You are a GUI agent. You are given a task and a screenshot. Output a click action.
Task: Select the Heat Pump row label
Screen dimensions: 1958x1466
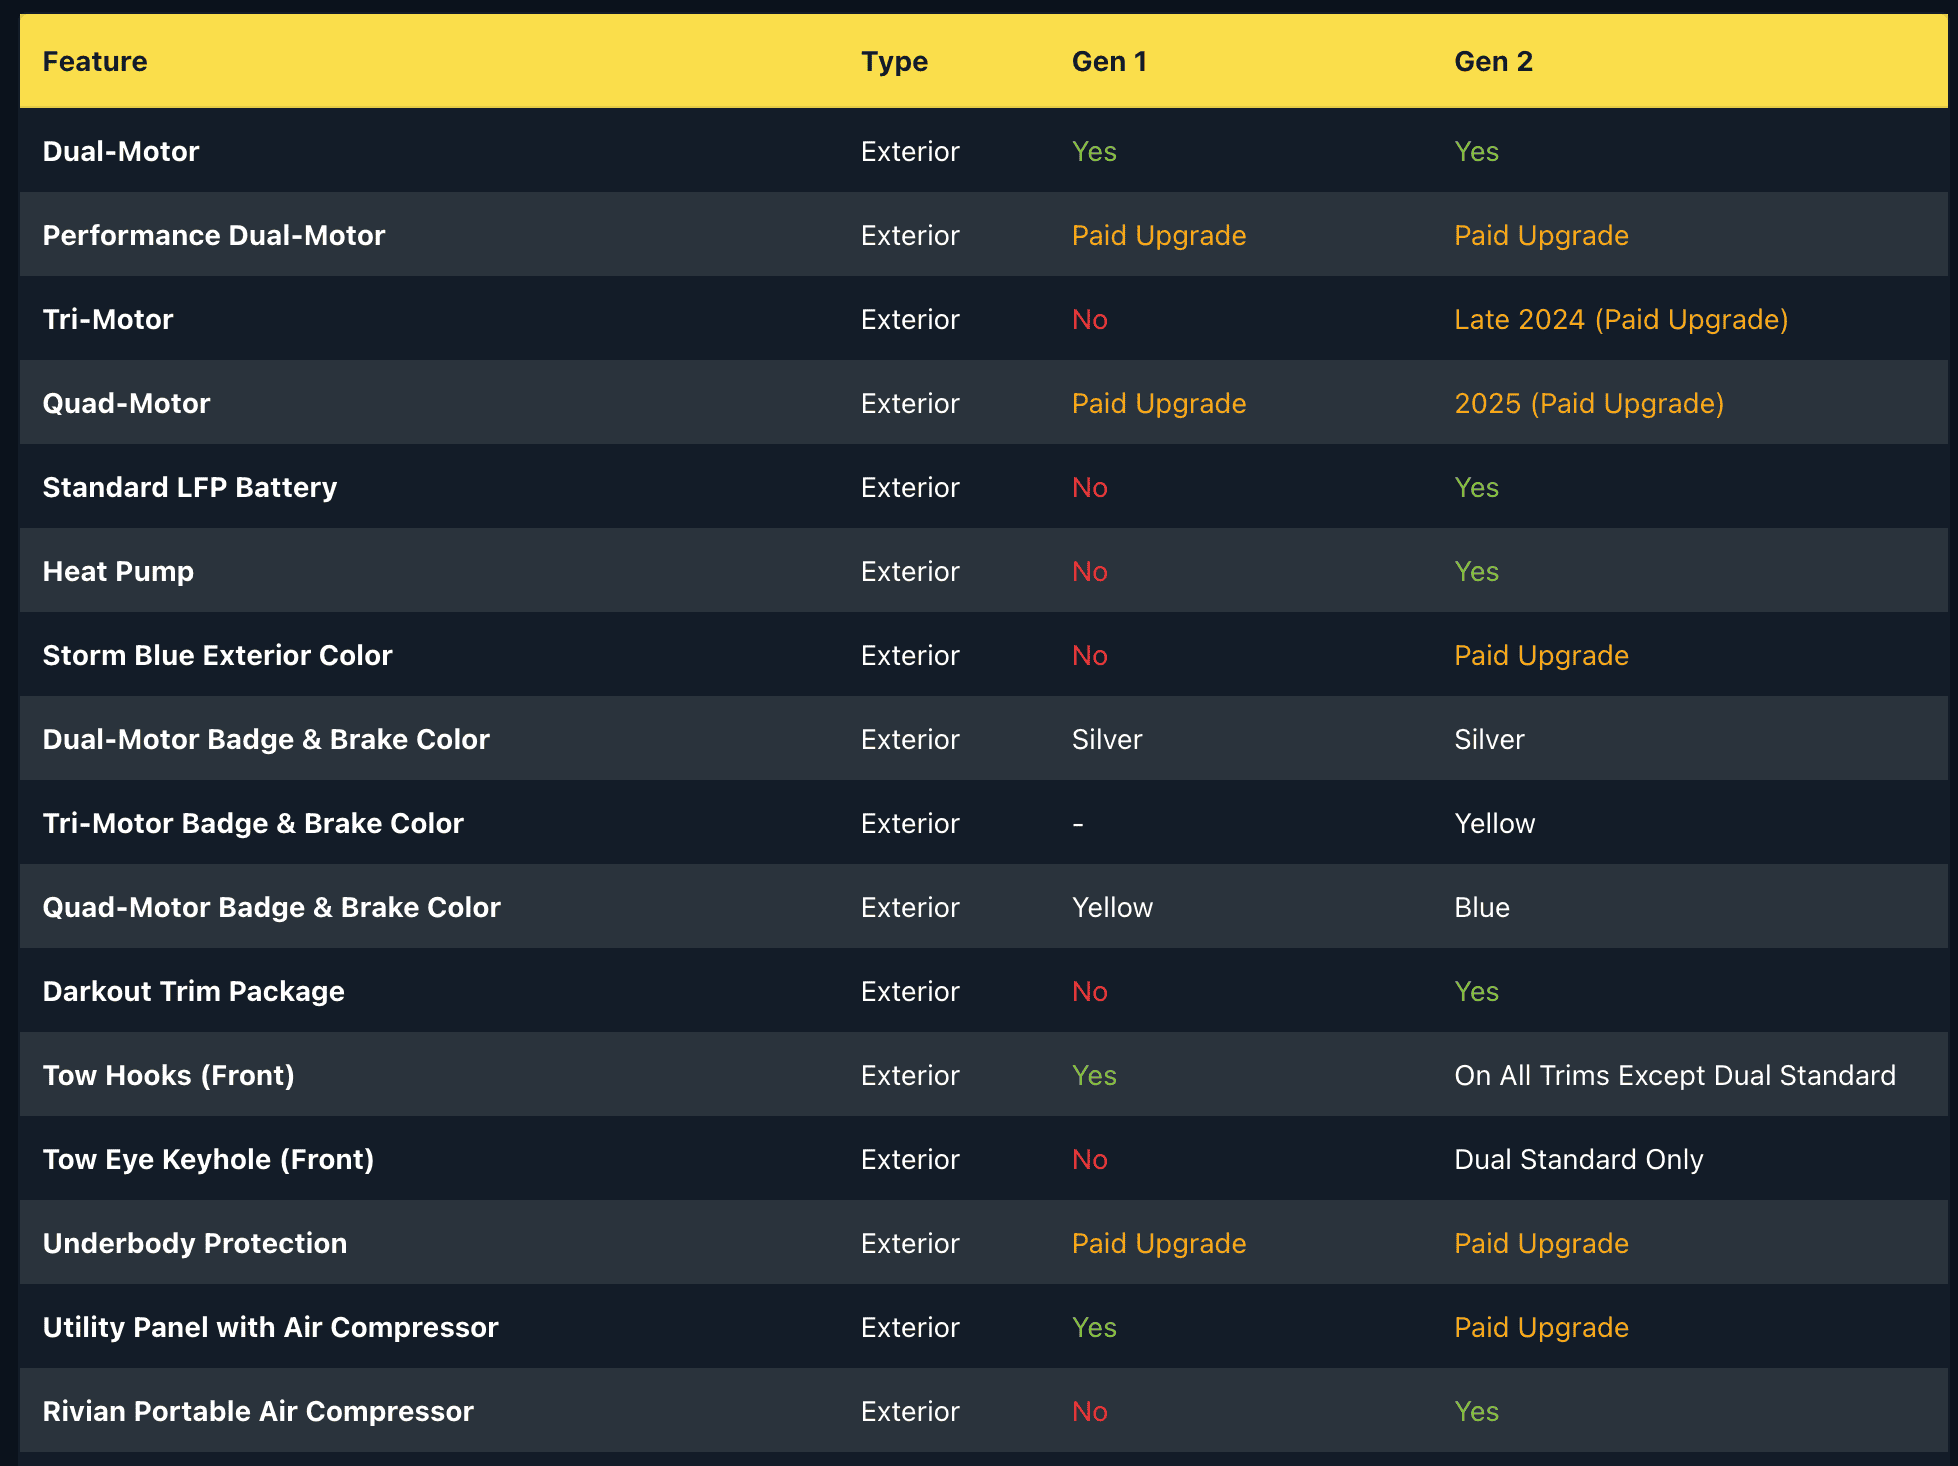[x=118, y=571]
